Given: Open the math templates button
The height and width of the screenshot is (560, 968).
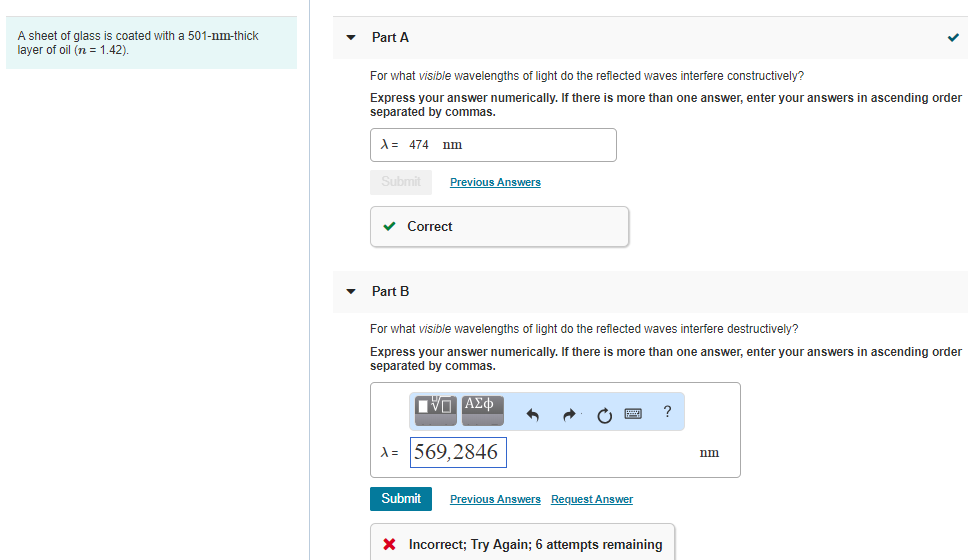Looking at the screenshot, I should pyautogui.click(x=436, y=411).
